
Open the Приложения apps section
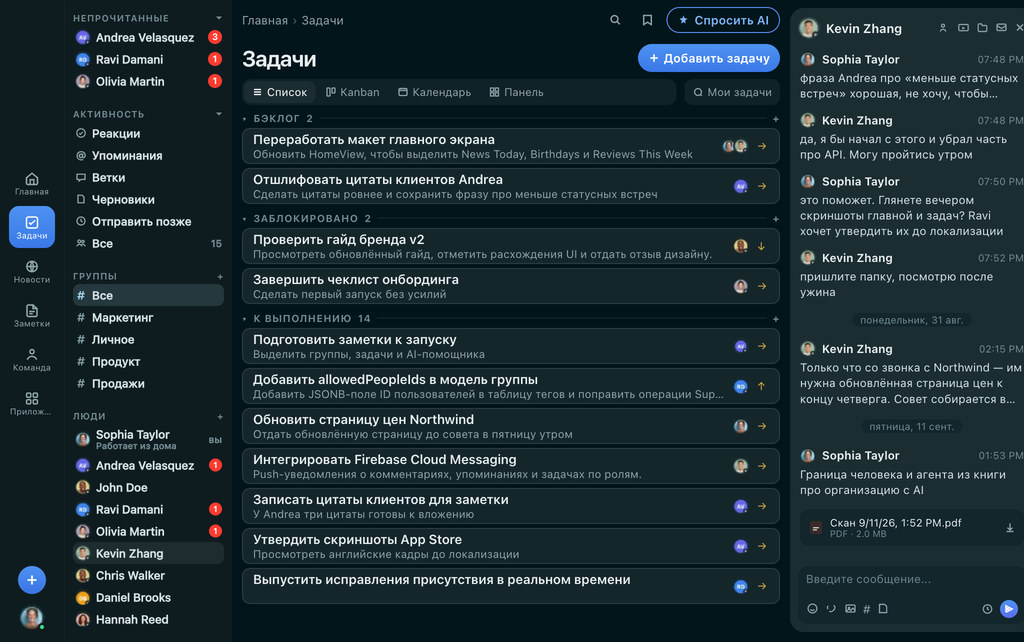[31, 404]
